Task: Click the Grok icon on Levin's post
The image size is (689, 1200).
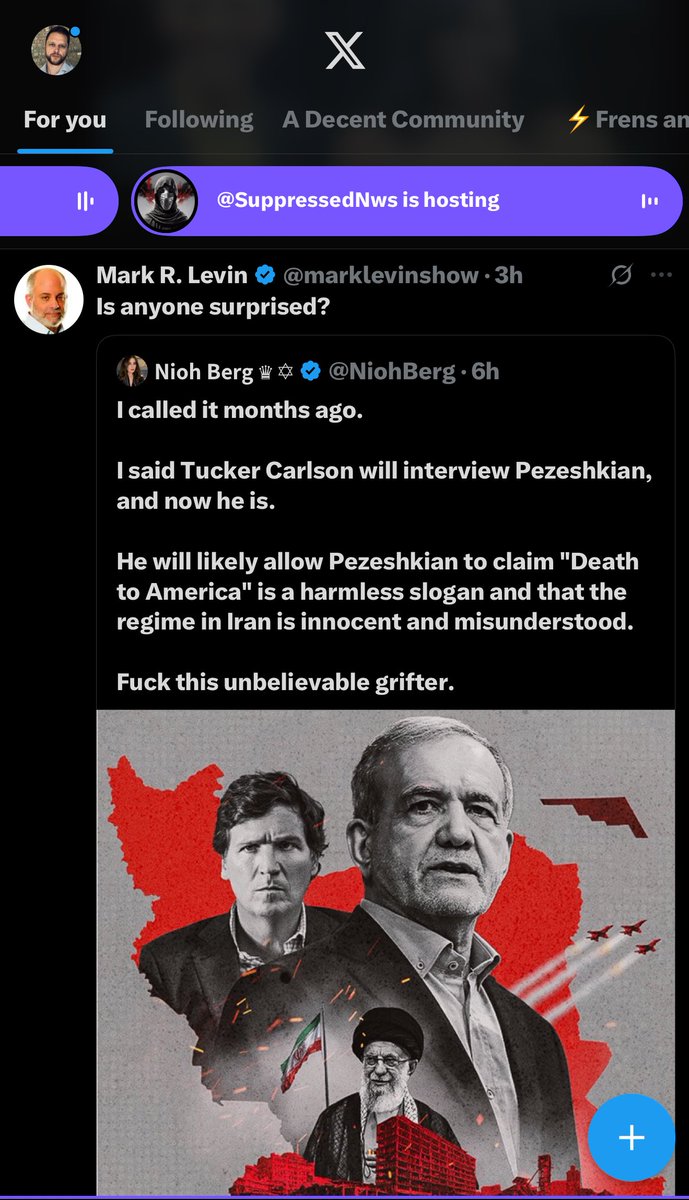Action: [621, 275]
